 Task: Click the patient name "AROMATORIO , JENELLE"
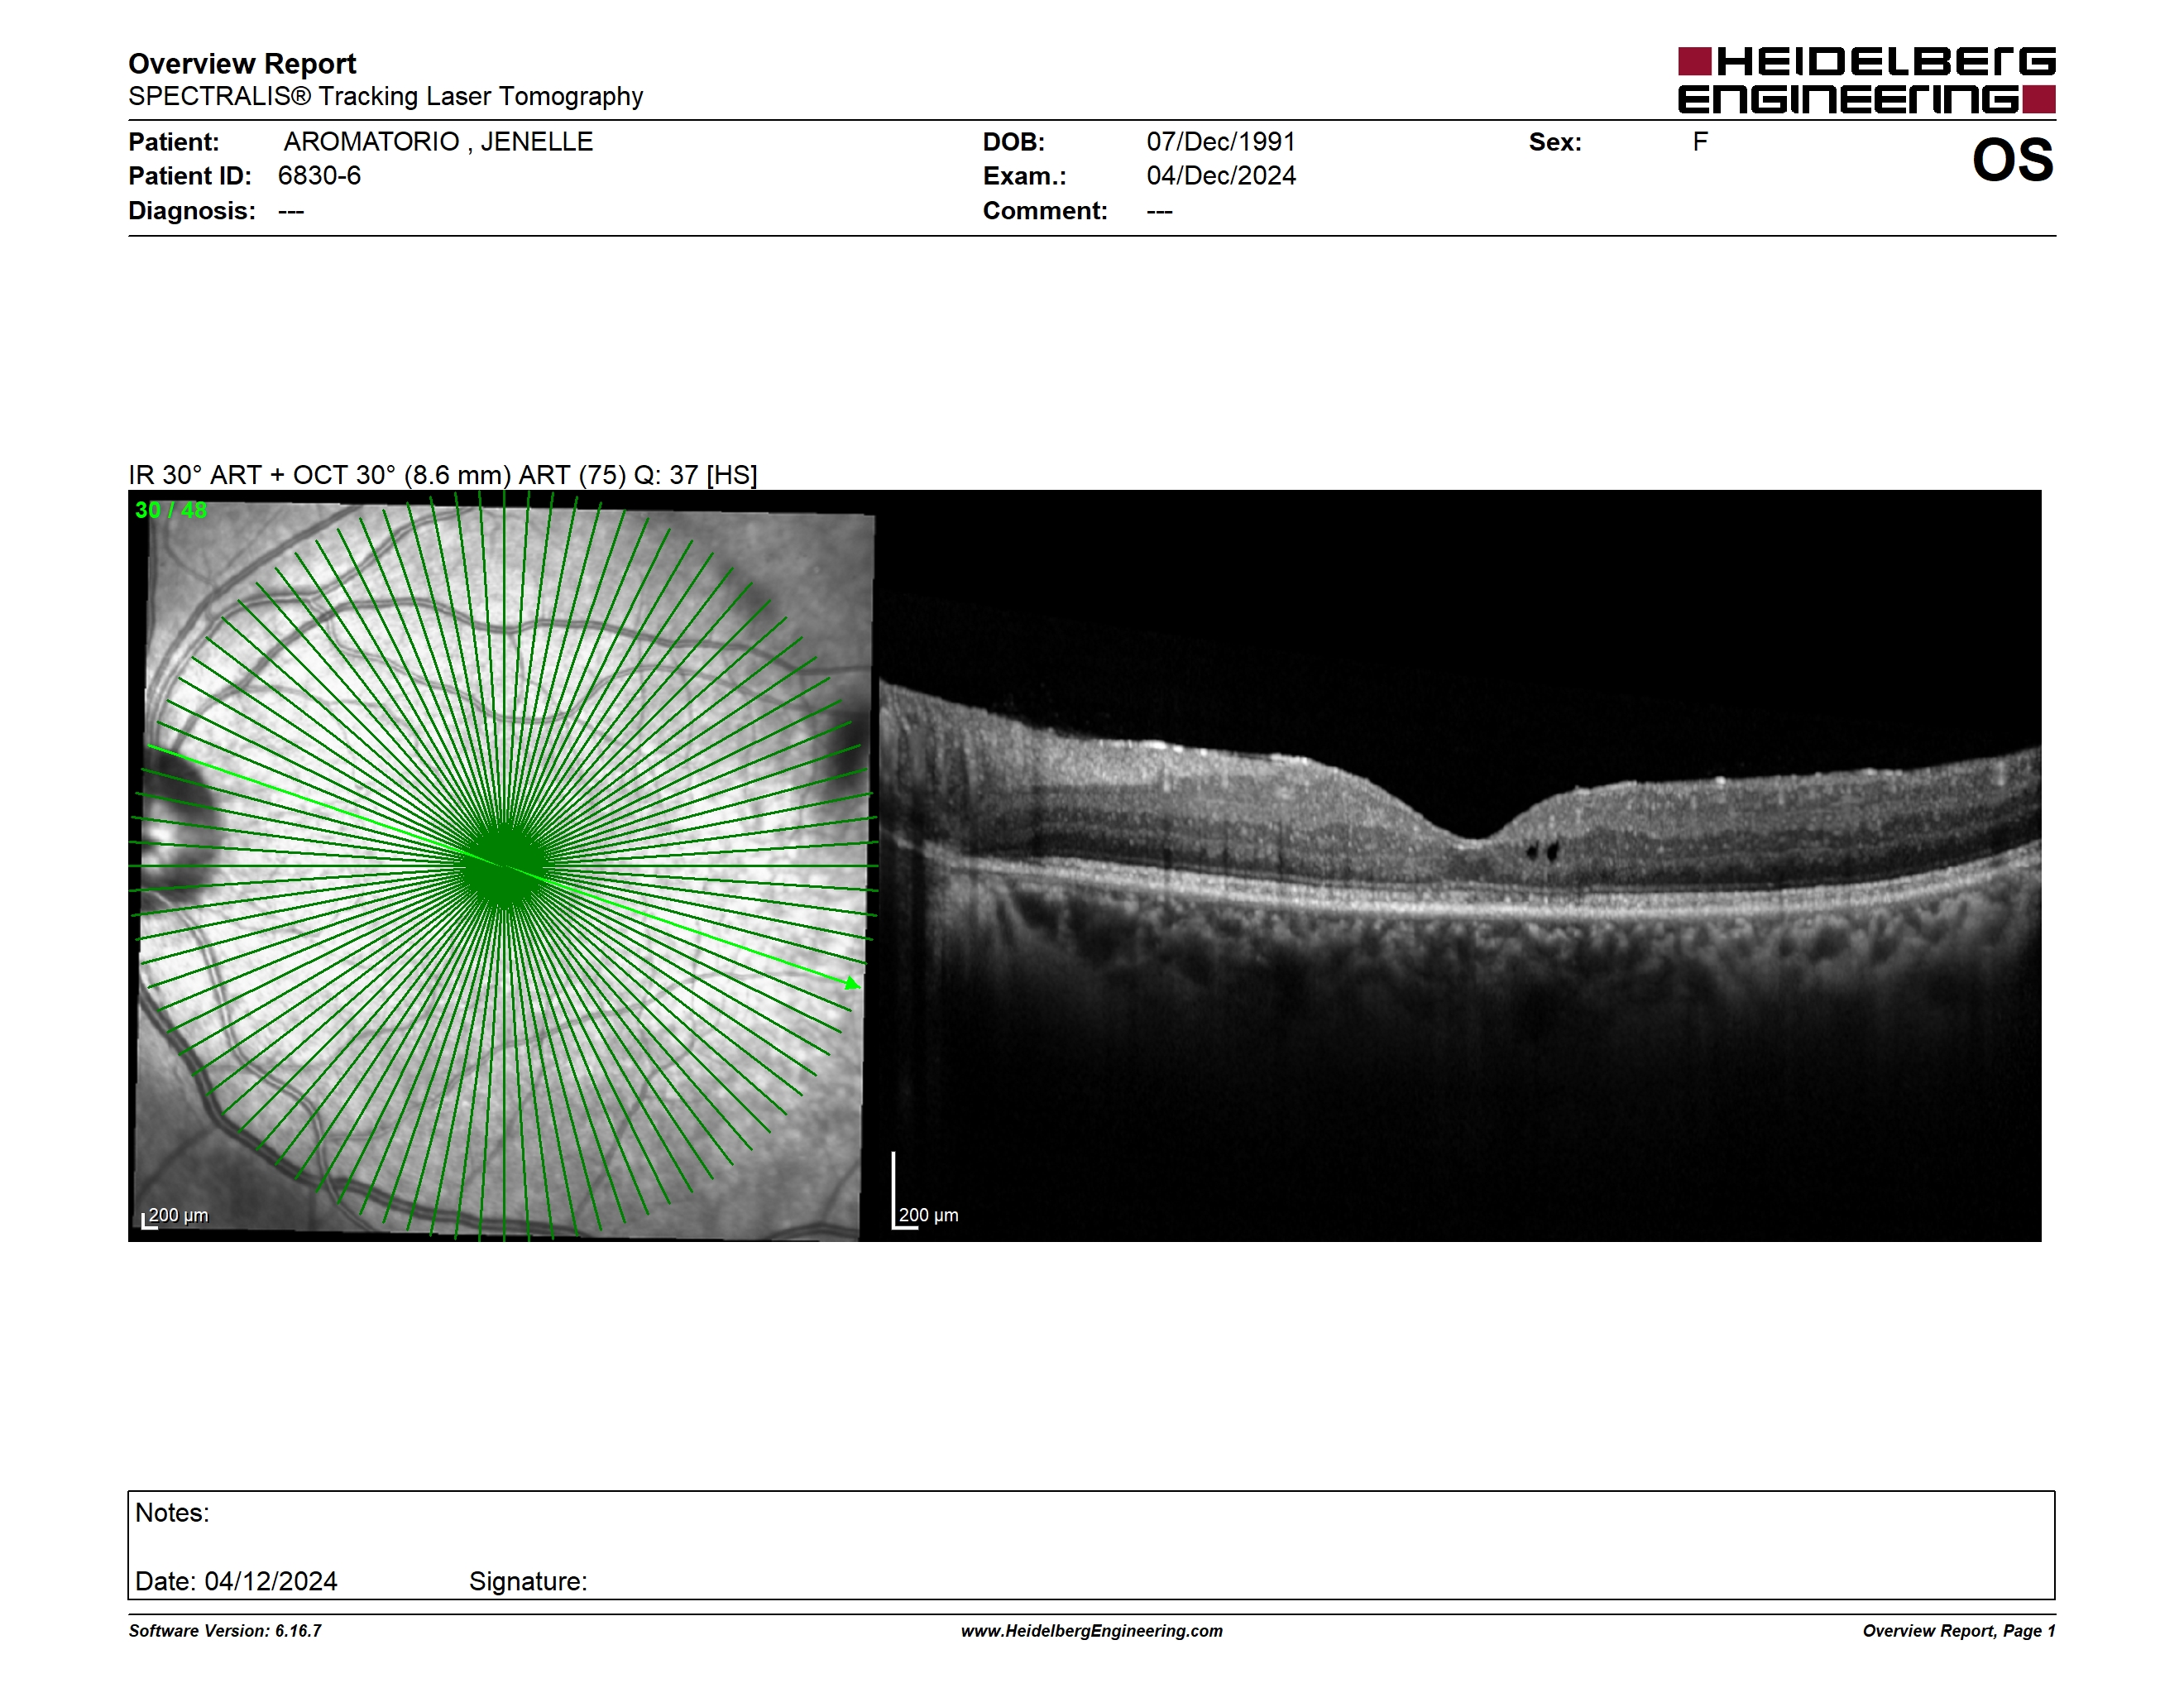(x=438, y=142)
